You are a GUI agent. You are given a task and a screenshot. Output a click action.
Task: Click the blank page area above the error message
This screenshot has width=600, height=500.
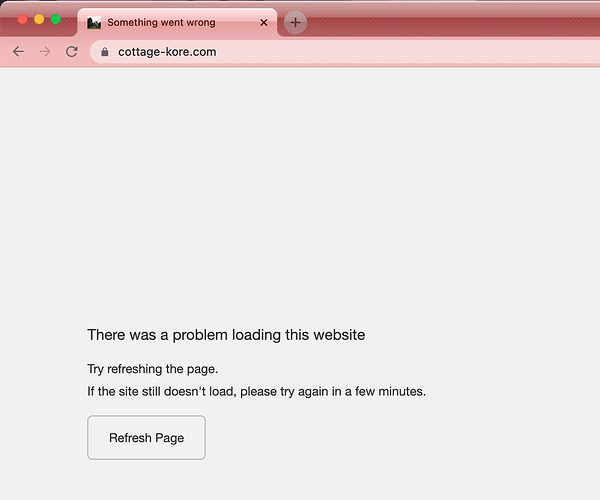pyautogui.click(x=300, y=191)
